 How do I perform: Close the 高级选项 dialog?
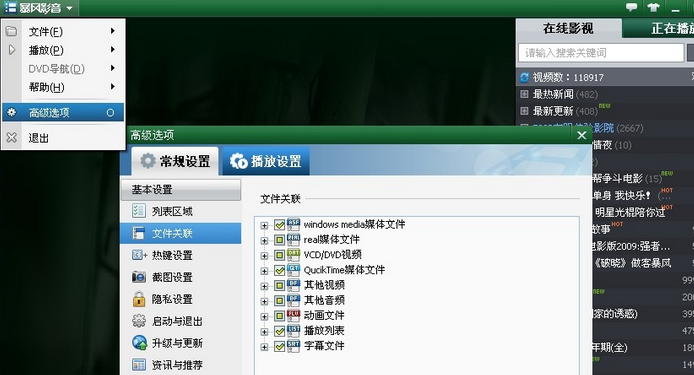(582, 135)
